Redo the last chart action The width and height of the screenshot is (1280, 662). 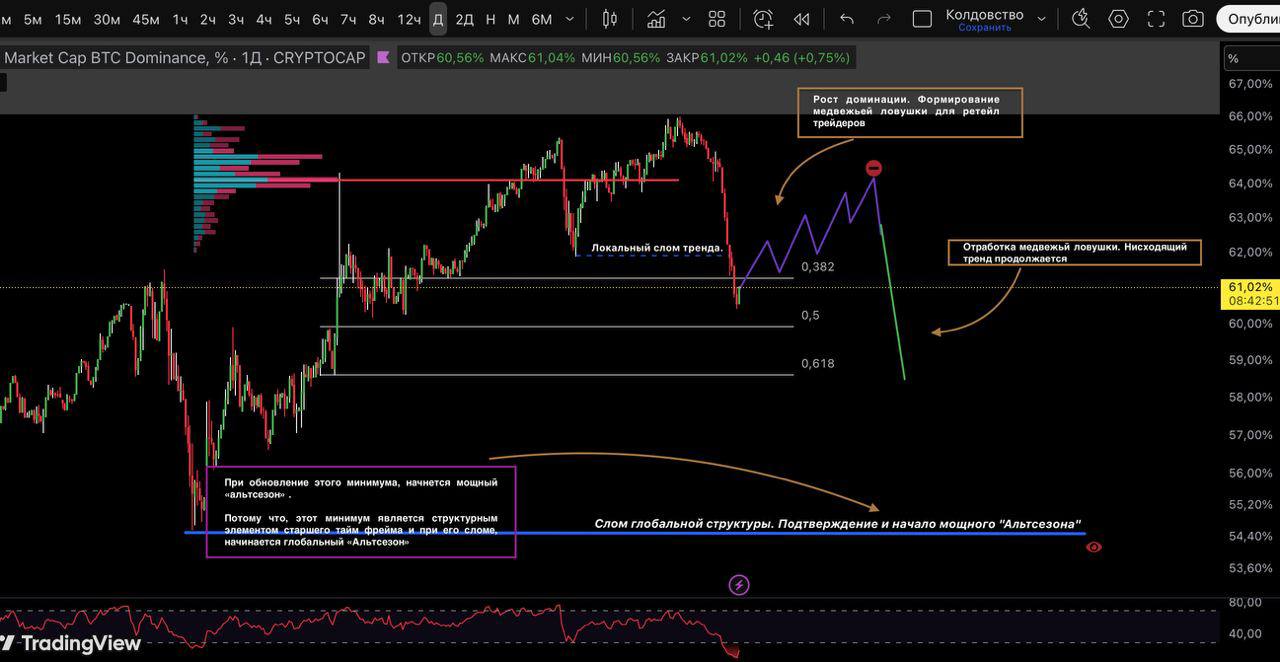click(x=884, y=19)
